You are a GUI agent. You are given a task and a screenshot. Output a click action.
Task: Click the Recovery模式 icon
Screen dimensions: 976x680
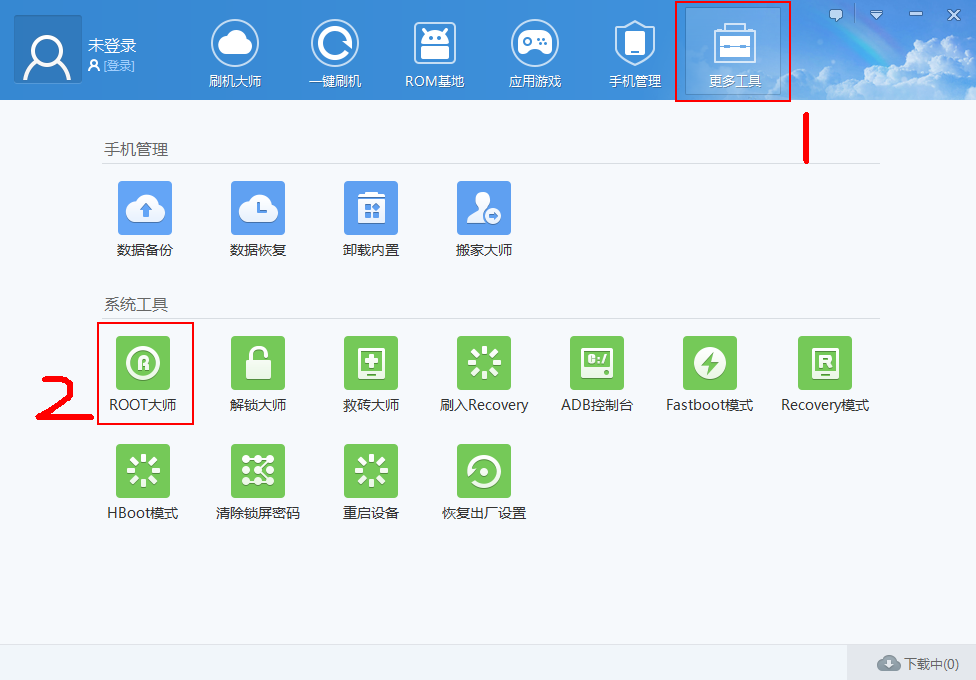[825, 363]
